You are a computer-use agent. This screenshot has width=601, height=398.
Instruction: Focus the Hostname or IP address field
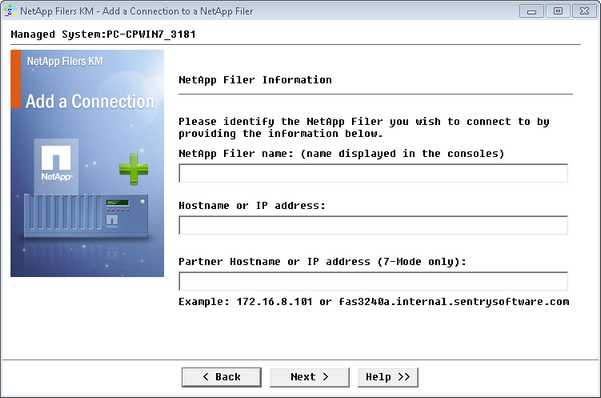(373, 225)
